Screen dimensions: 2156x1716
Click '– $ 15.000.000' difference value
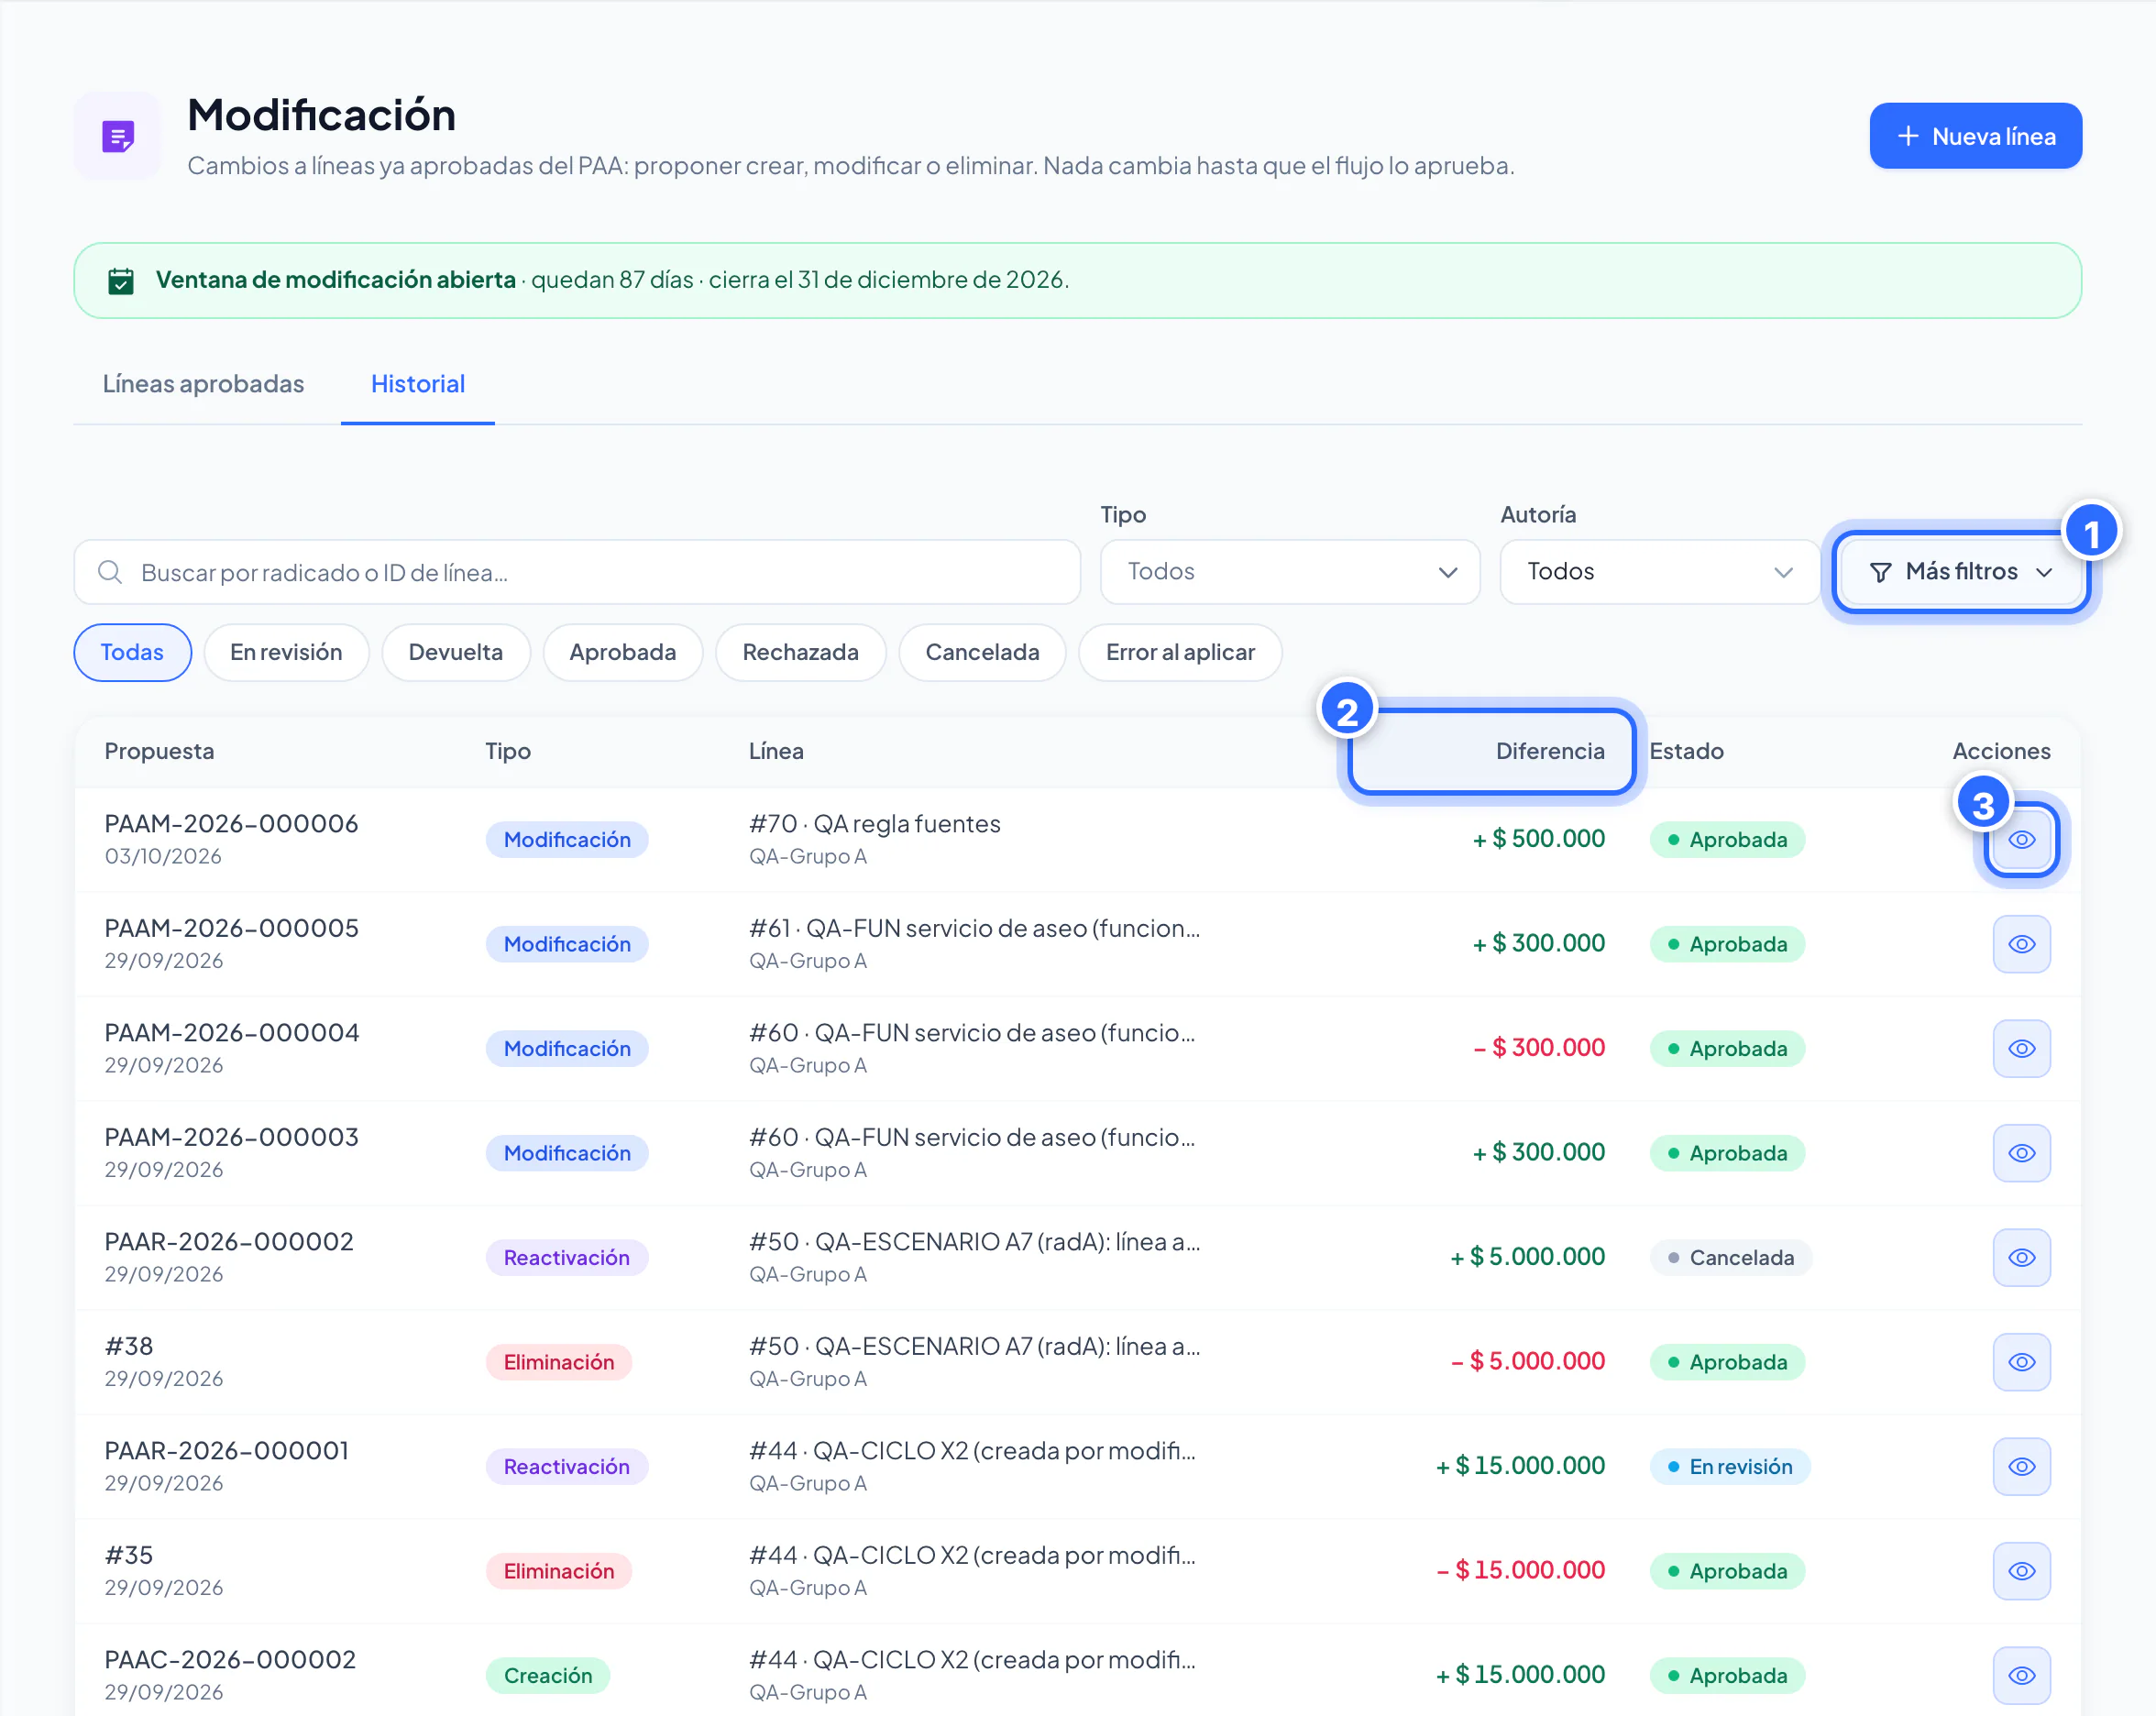(x=1520, y=1570)
